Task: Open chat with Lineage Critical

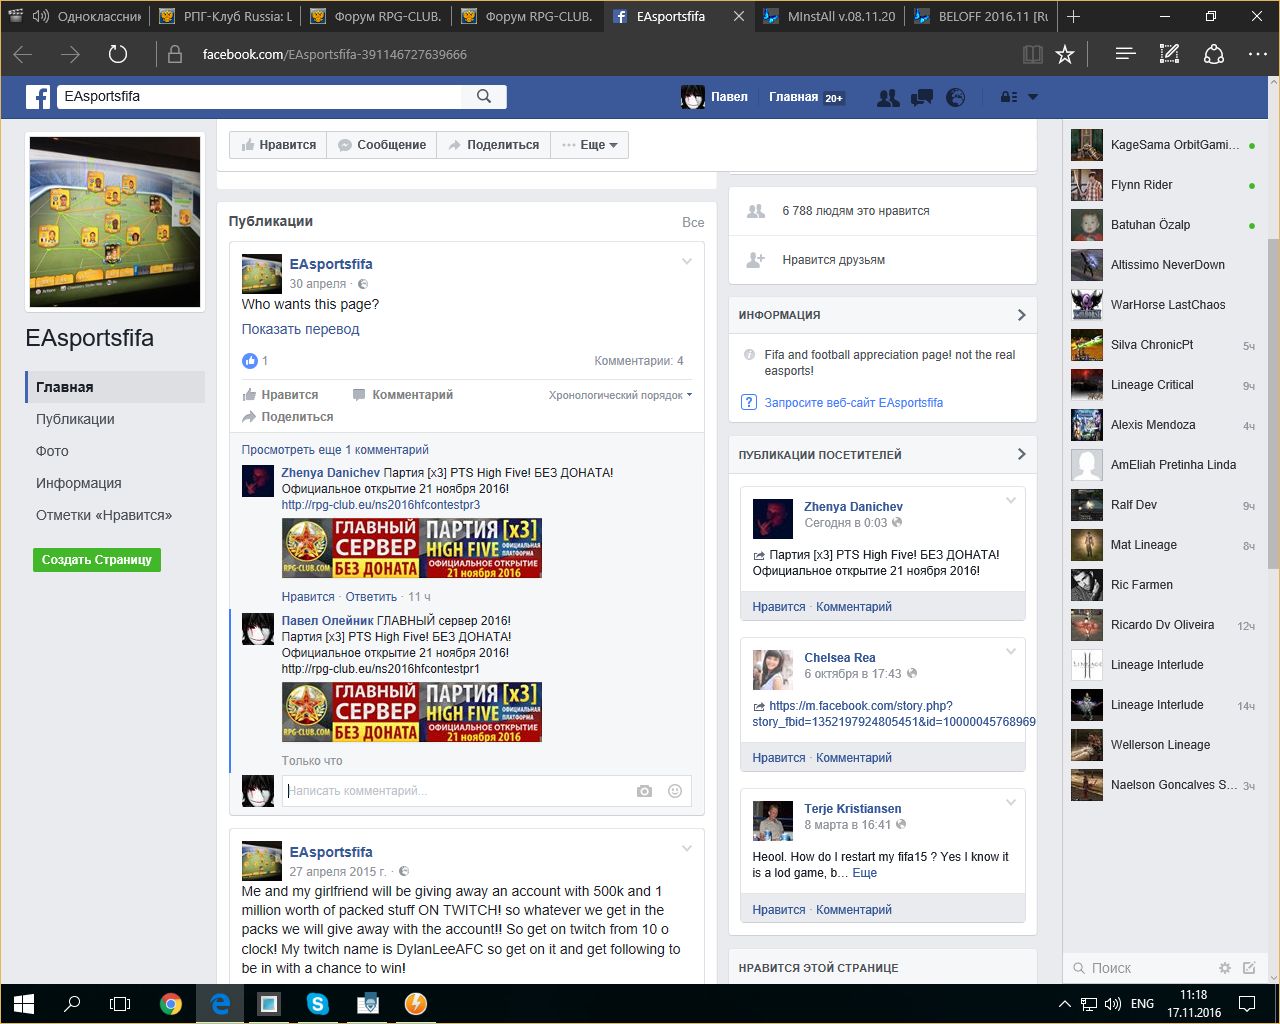Action: pos(1163,385)
